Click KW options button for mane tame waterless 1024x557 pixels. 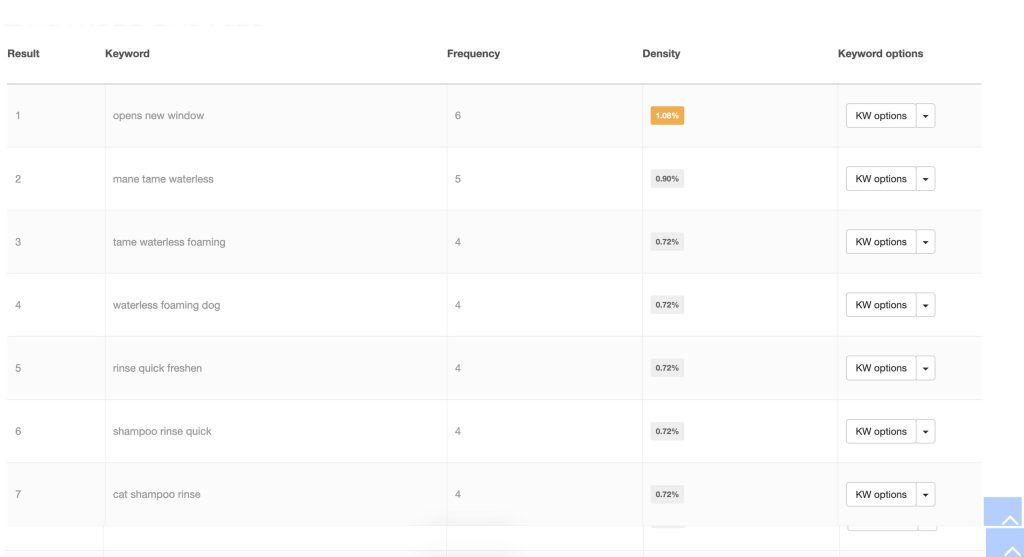tap(881, 179)
